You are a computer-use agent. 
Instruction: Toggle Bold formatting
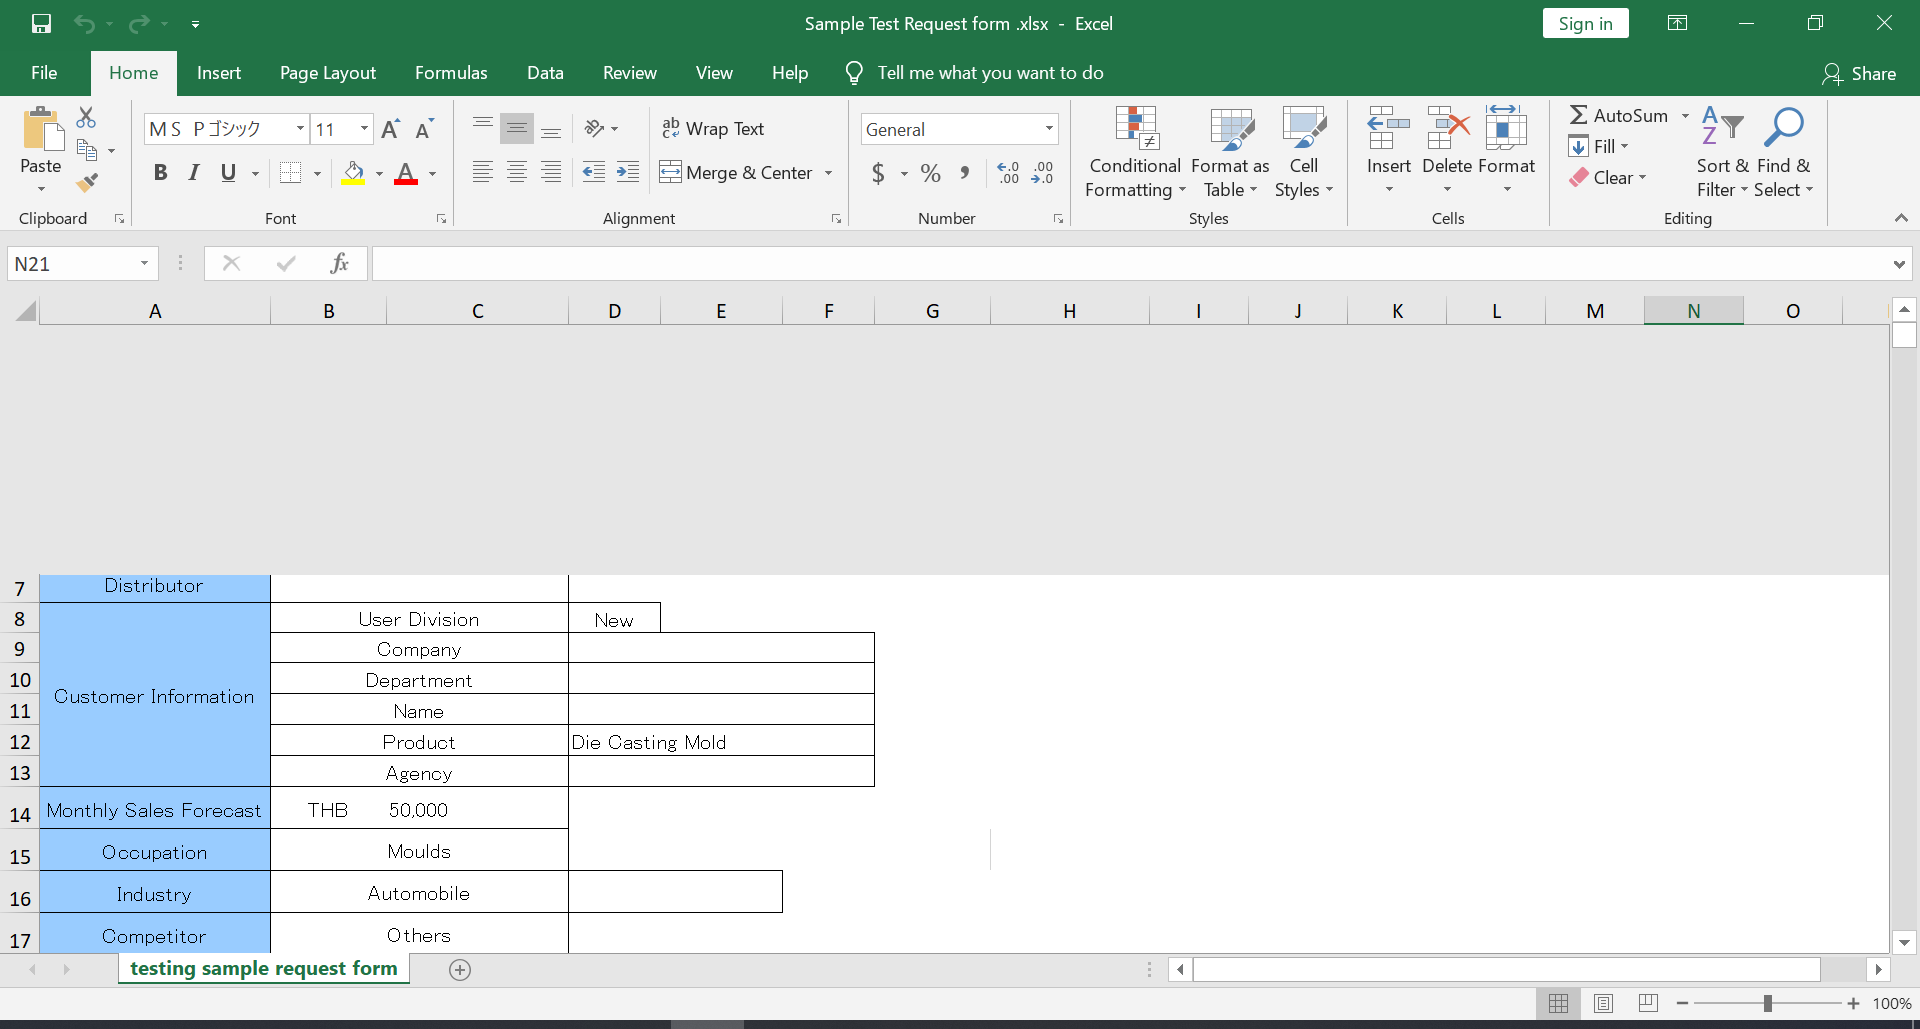pos(160,173)
